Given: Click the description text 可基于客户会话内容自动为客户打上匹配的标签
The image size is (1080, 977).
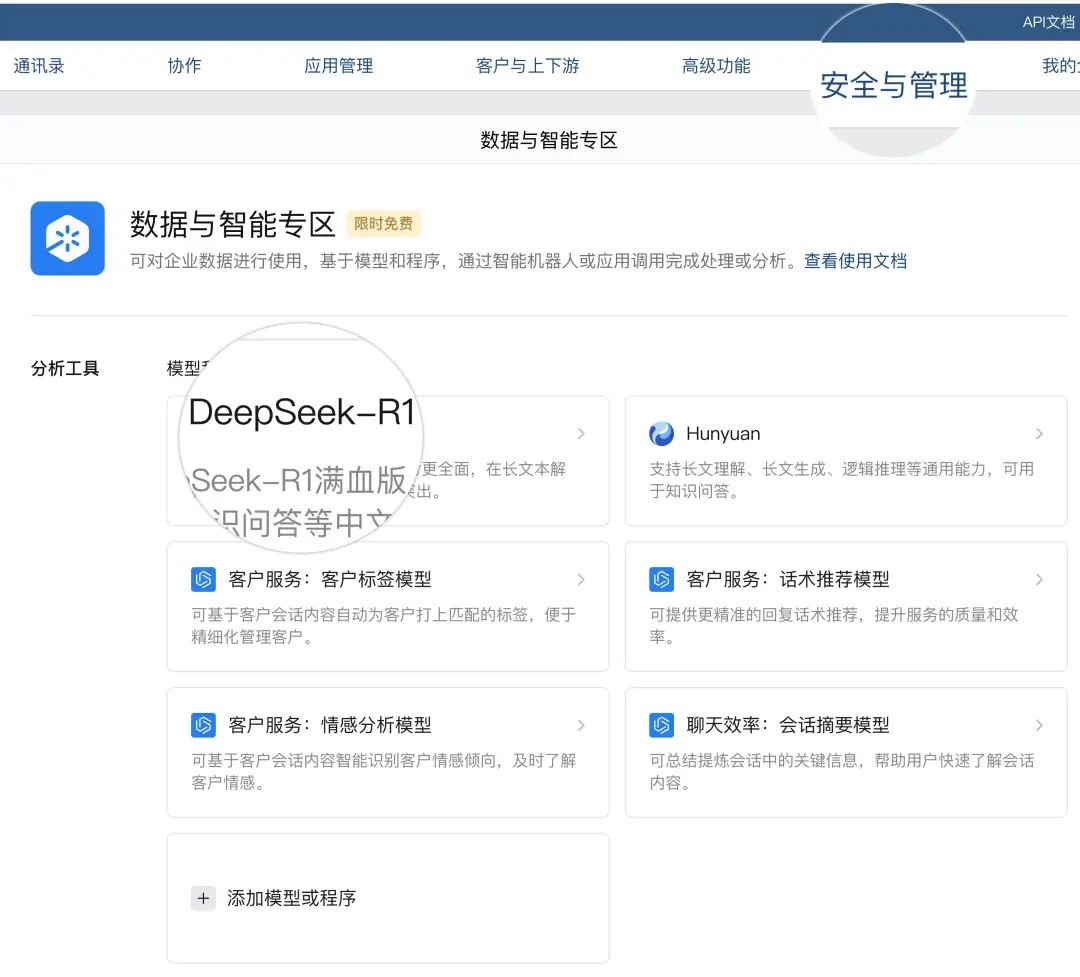Looking at the screenshot, I should pos(384,626).
